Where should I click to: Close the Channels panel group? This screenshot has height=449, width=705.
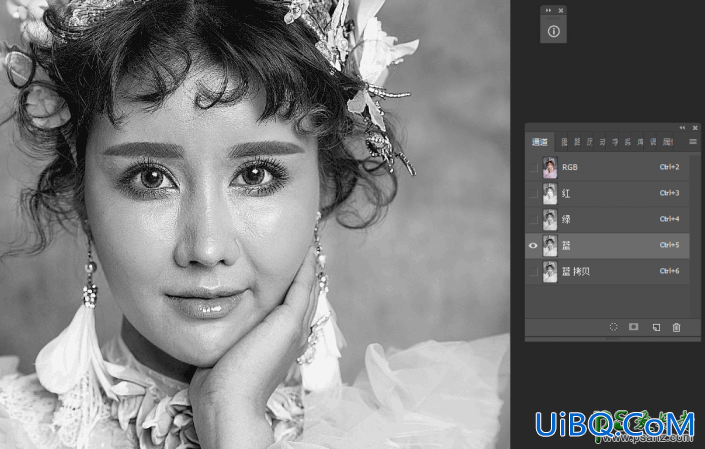tap(695, 128)
